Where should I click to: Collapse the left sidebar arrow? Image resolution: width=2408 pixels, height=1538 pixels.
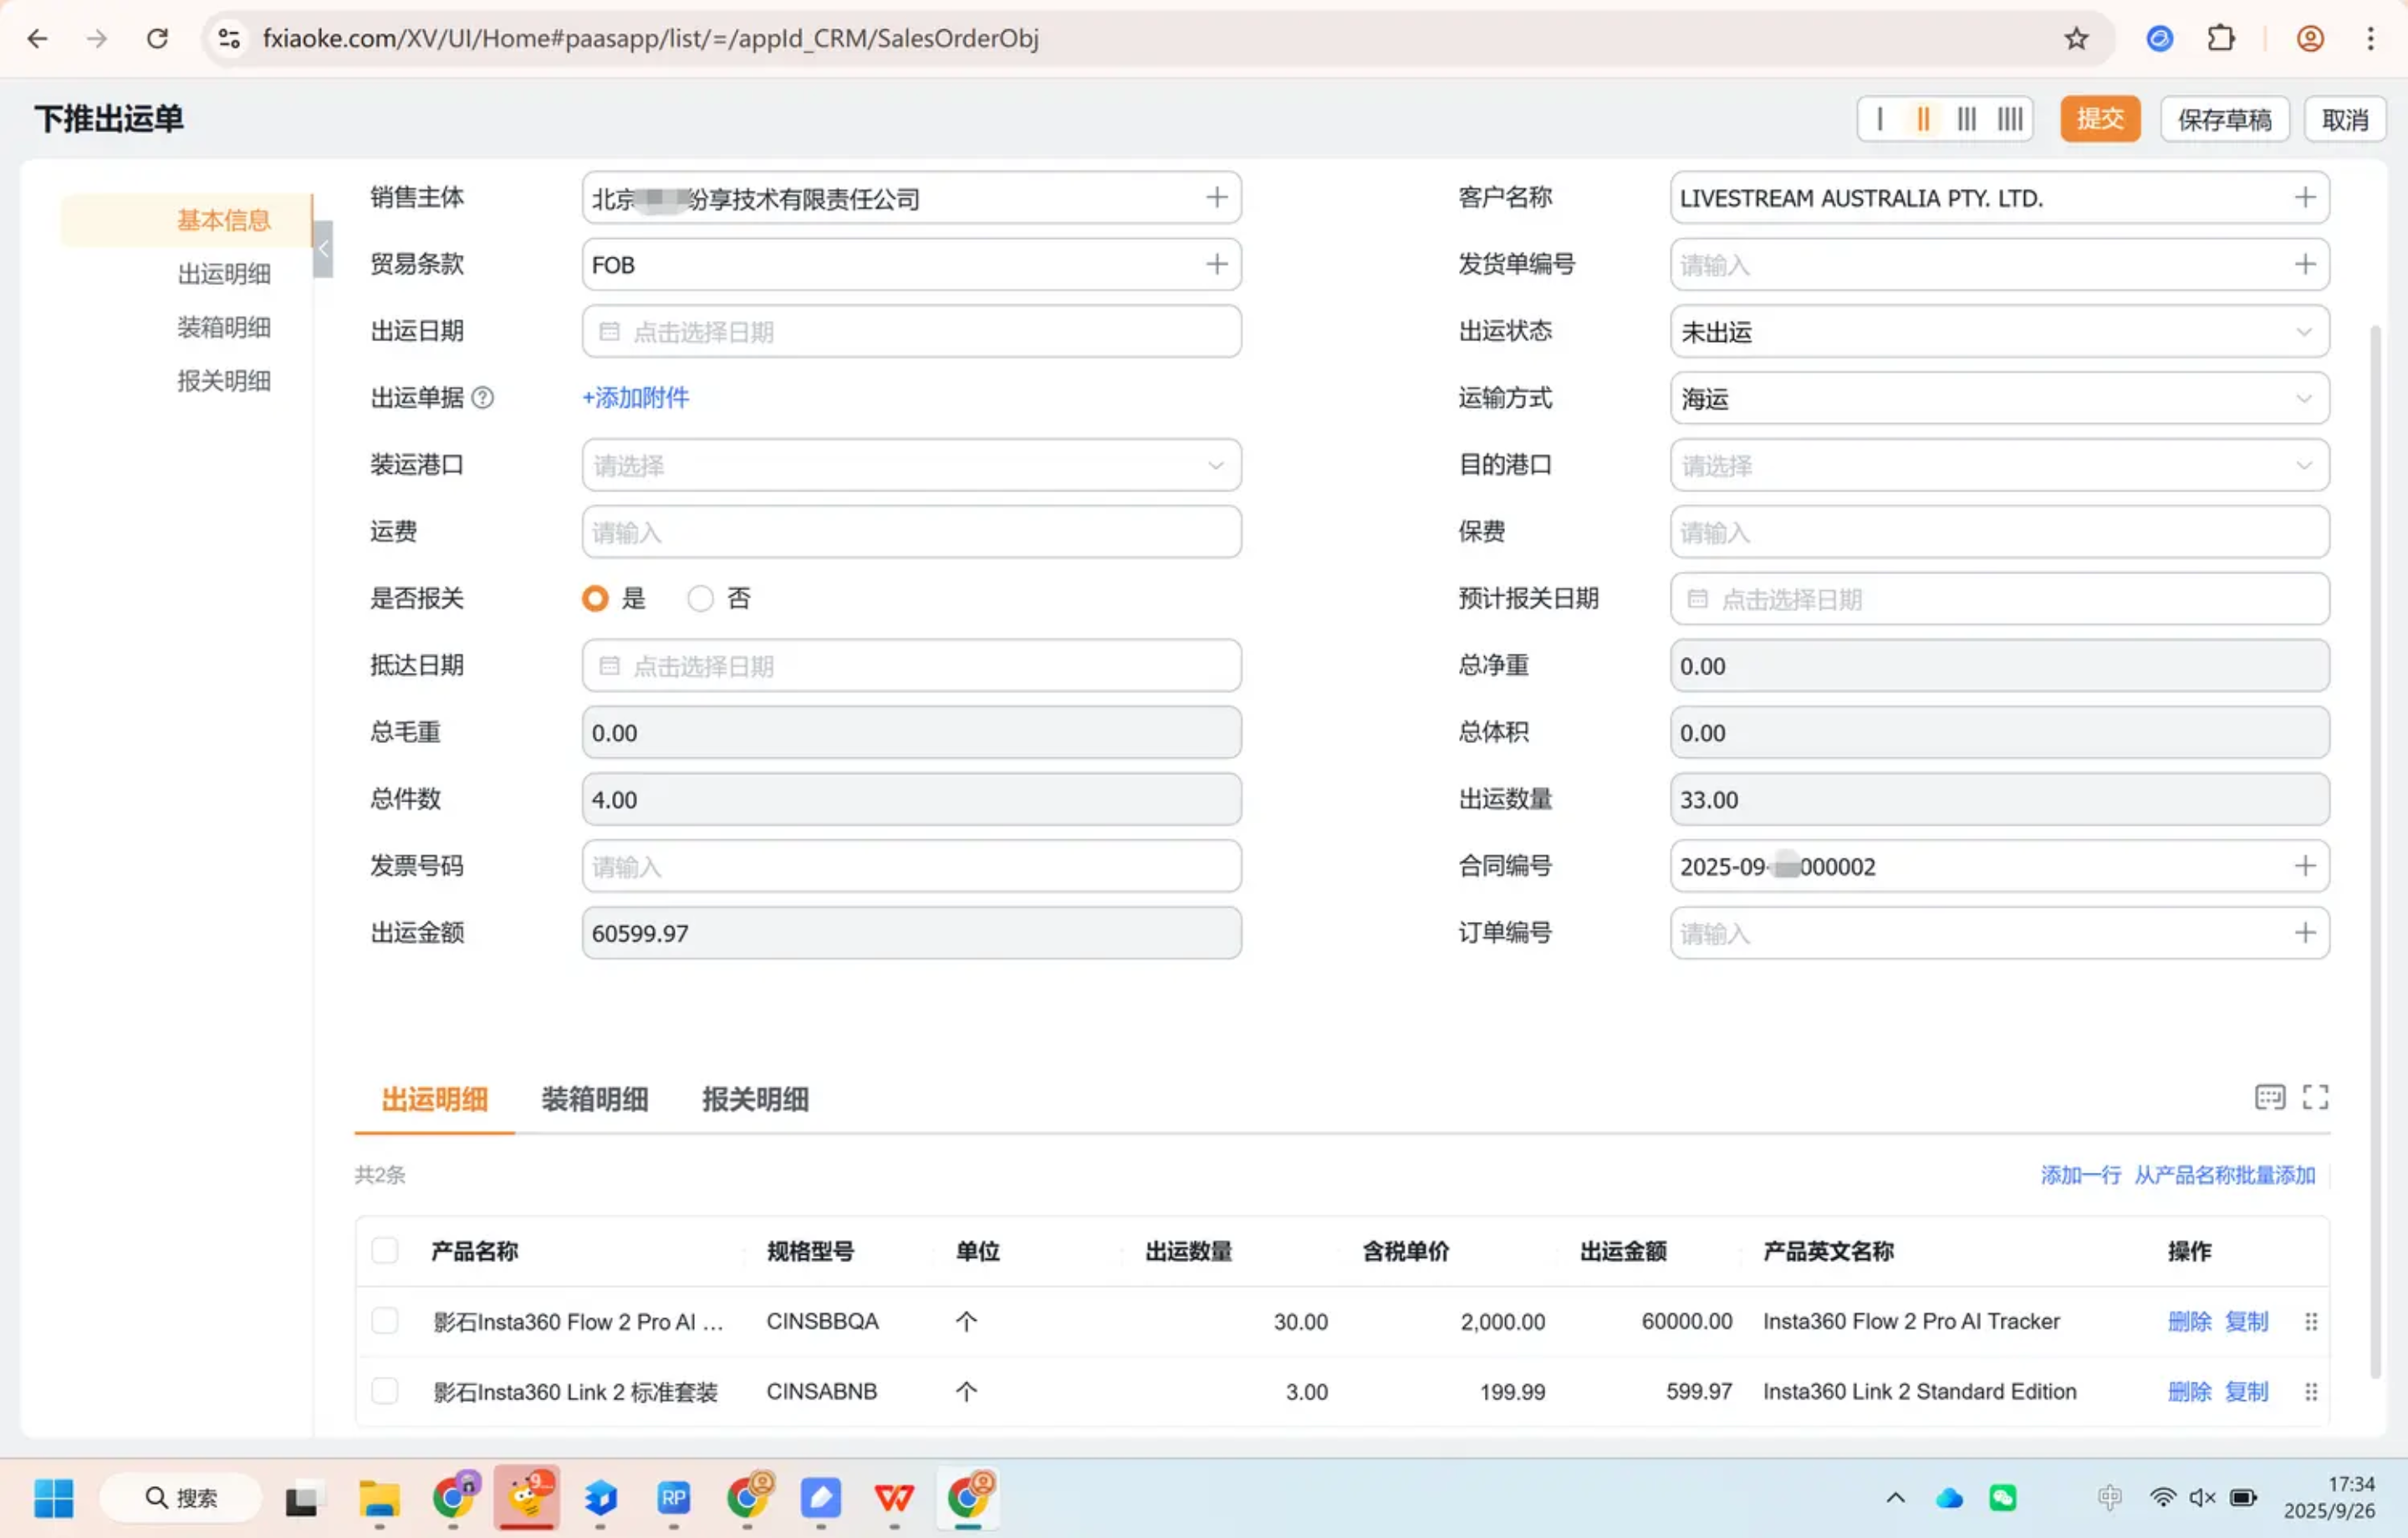click(323, 249)
